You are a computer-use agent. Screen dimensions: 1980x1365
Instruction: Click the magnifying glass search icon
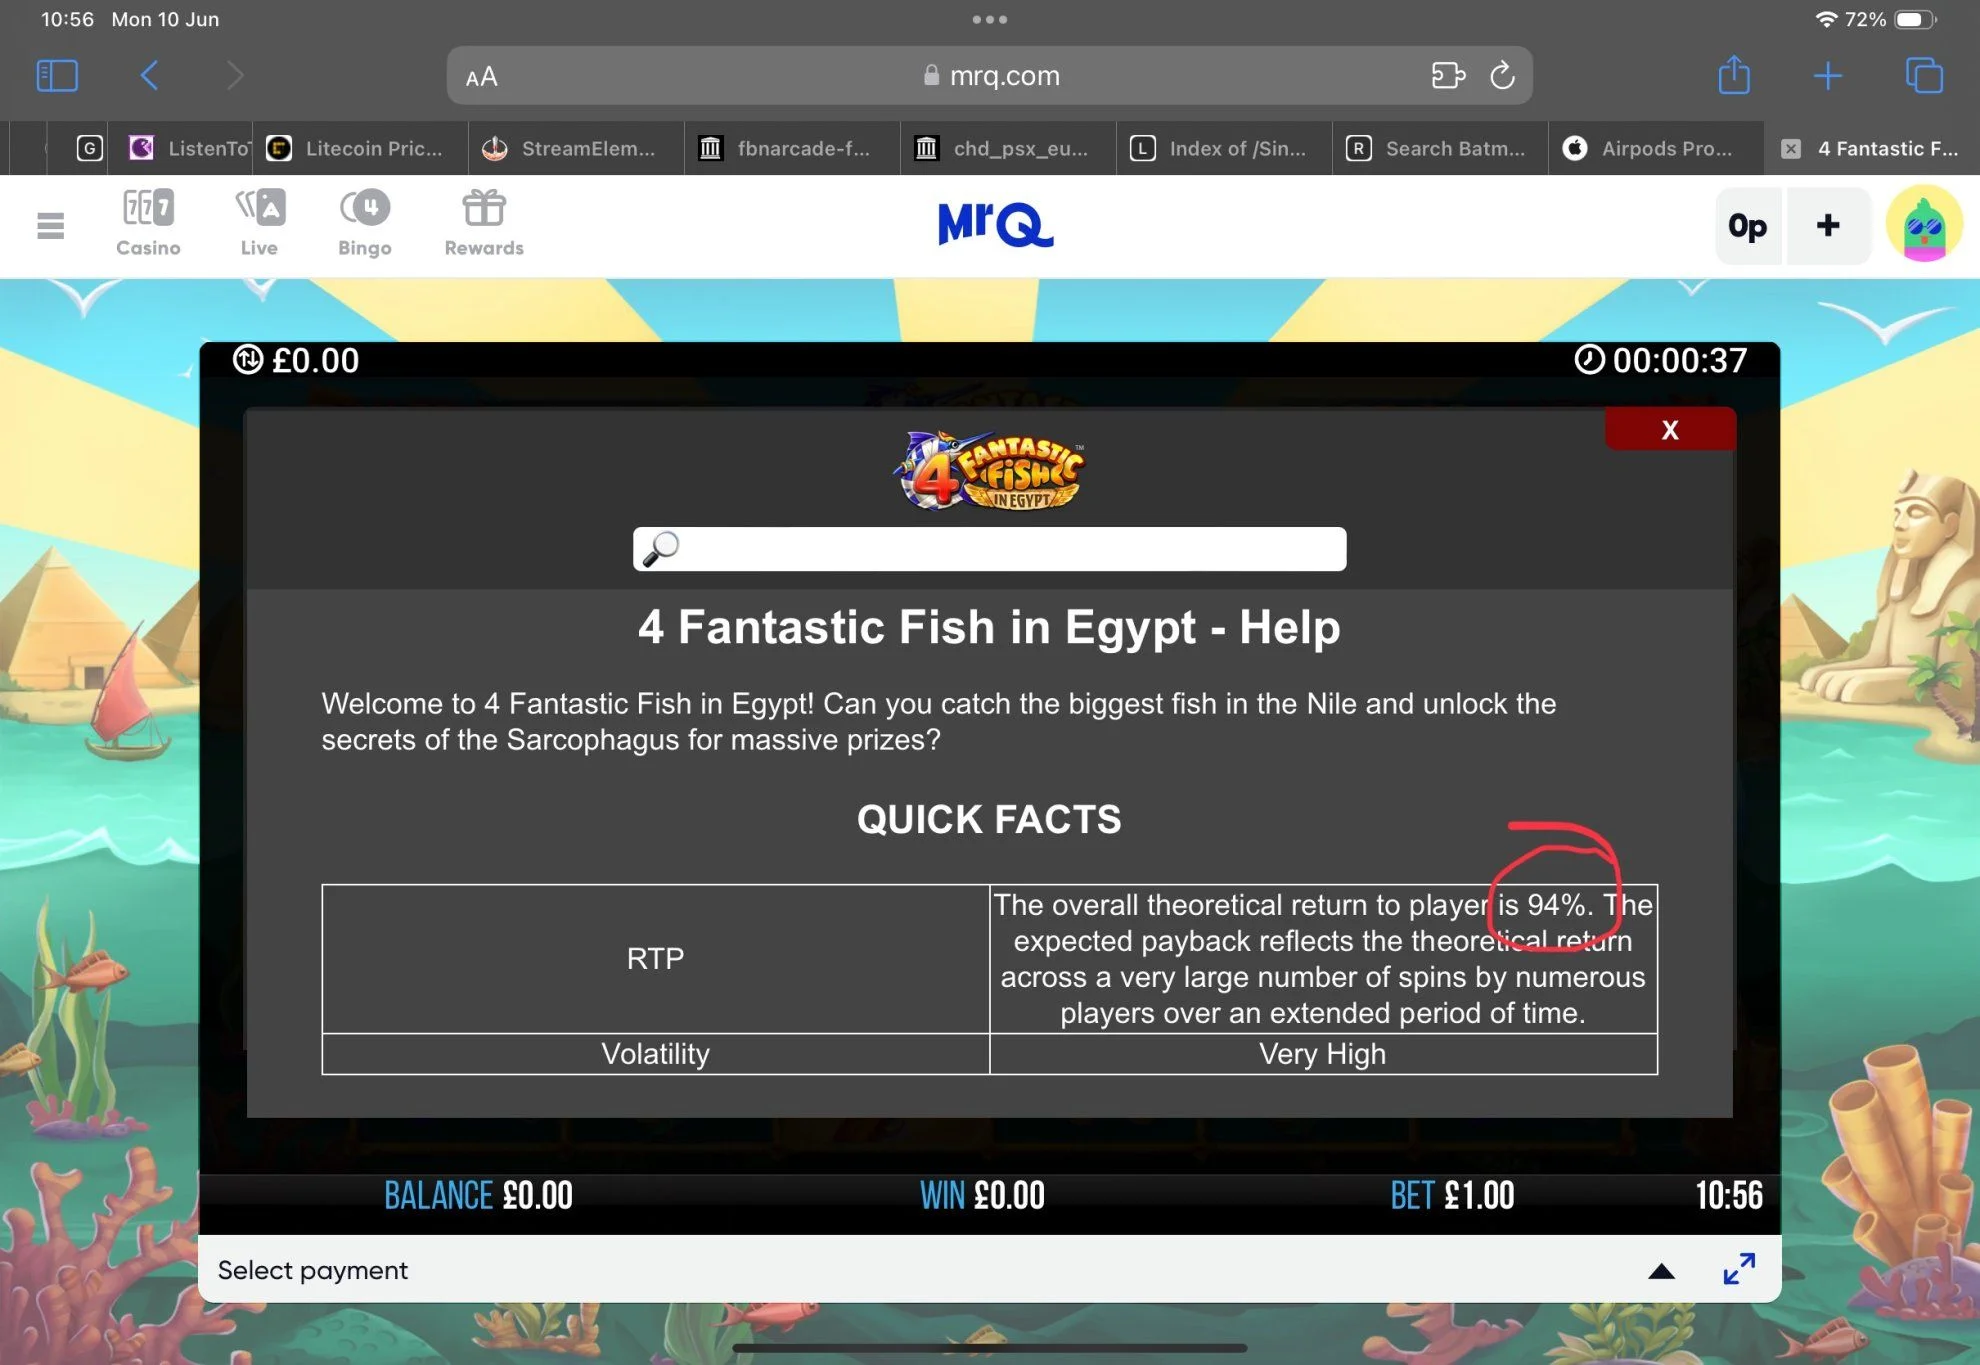pyautogui.click(x=660, y=549)
